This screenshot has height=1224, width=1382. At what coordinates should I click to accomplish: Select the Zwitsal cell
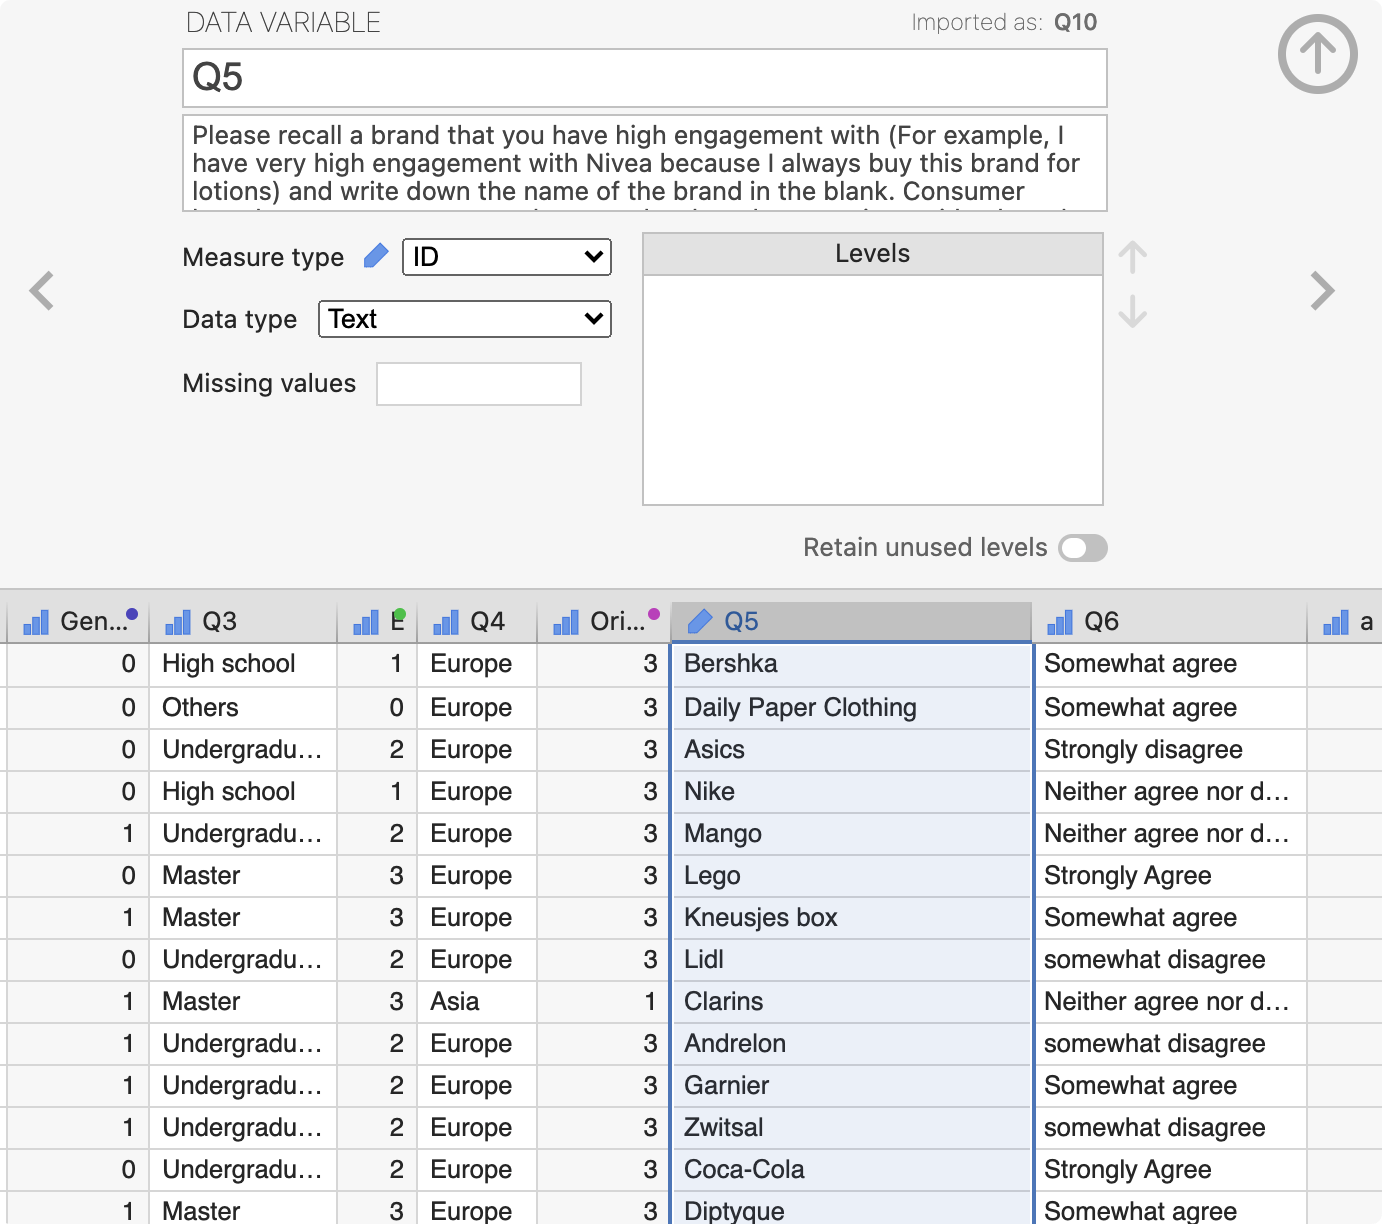click(851, 1128)
